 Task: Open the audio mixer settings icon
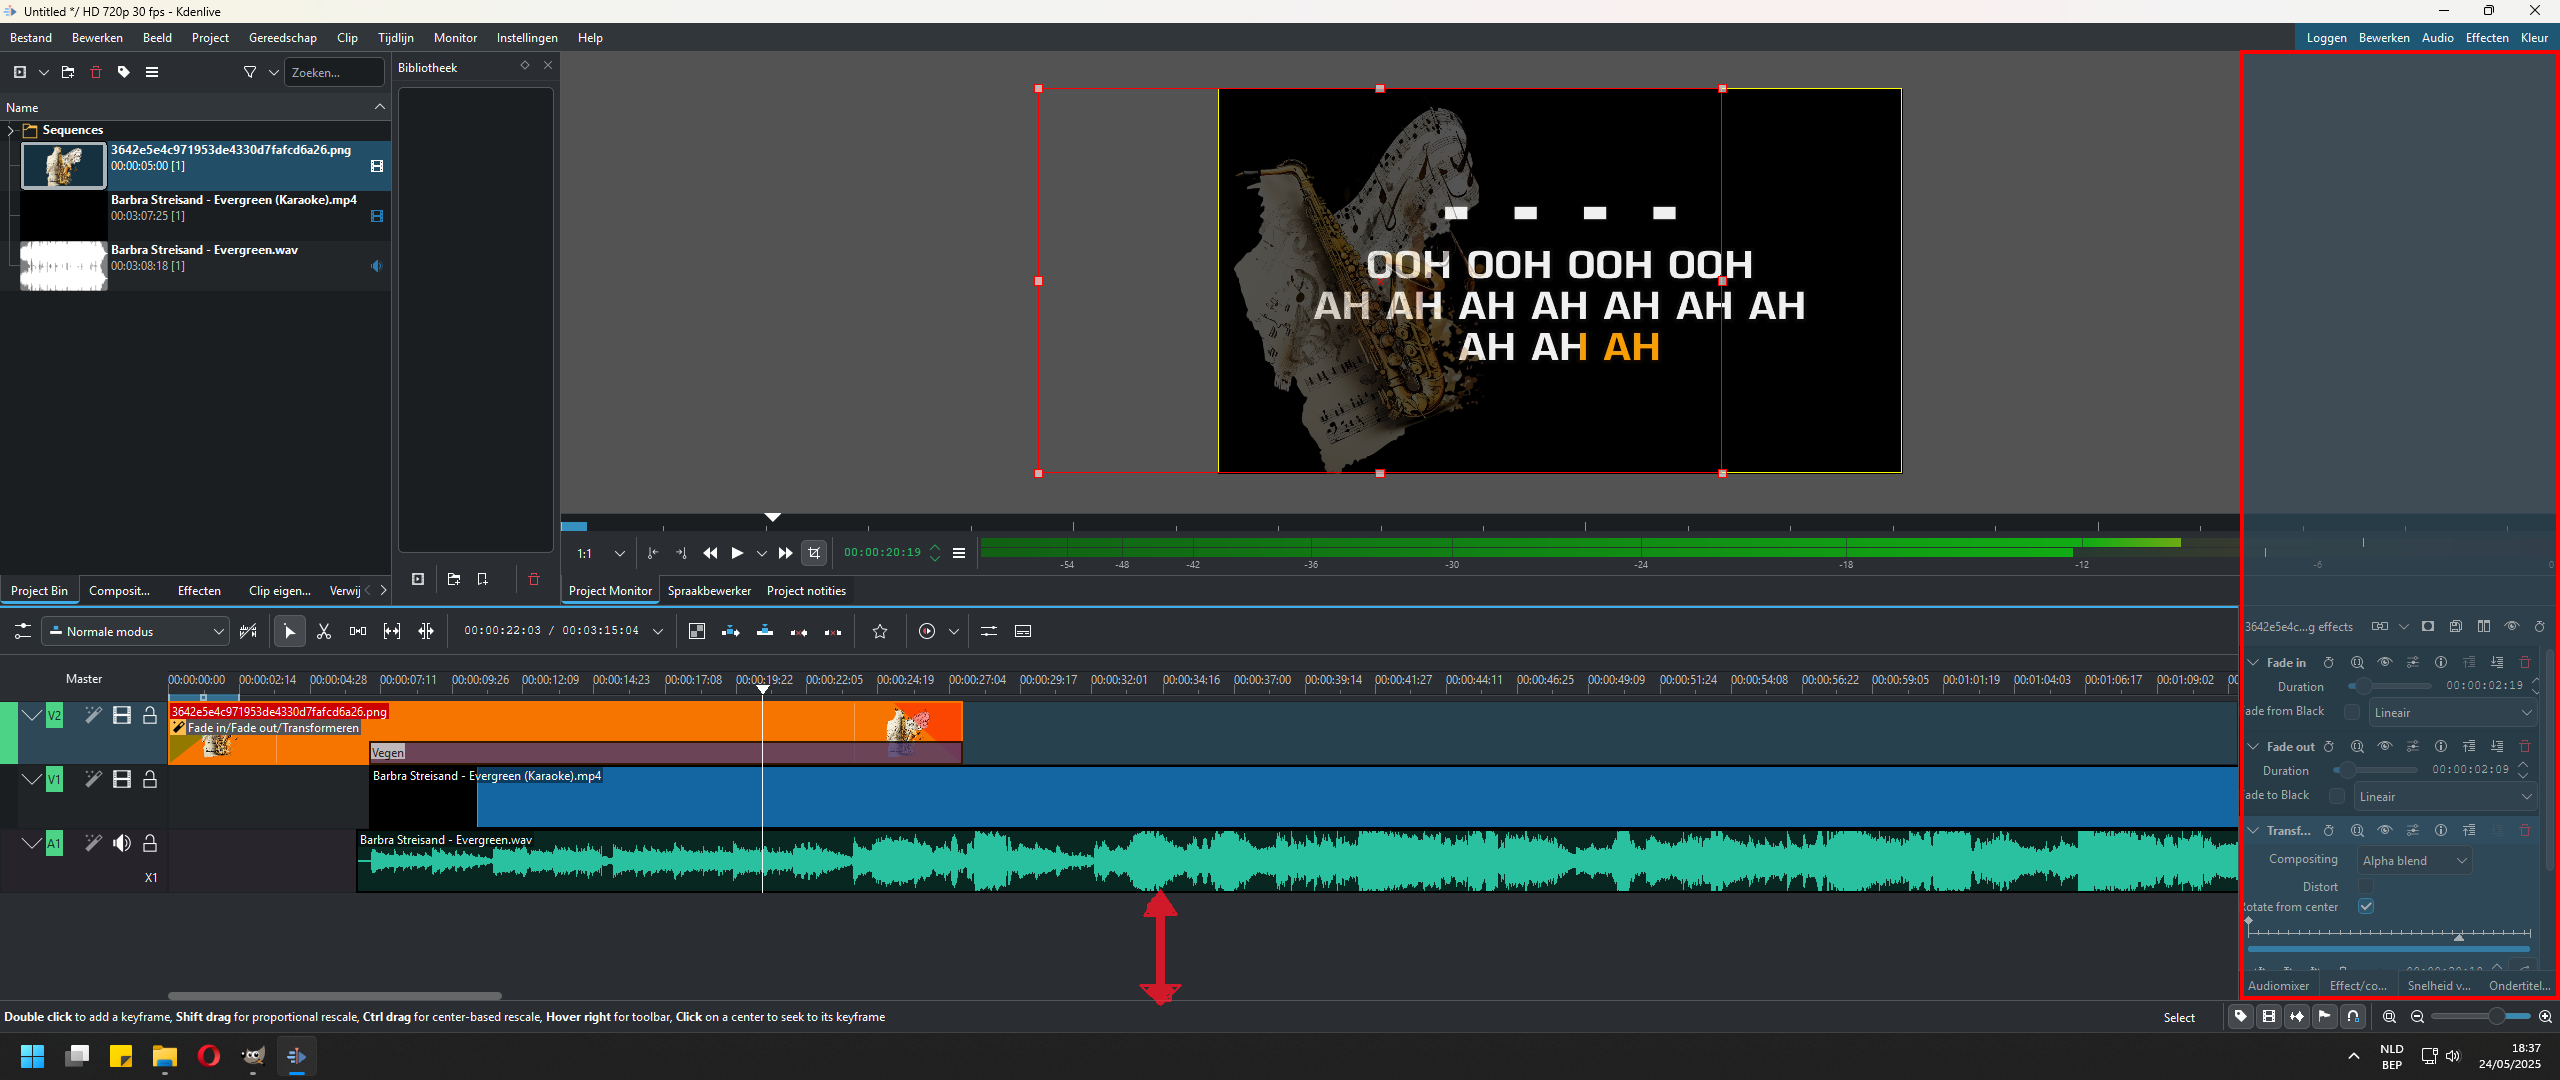point(989,631)
